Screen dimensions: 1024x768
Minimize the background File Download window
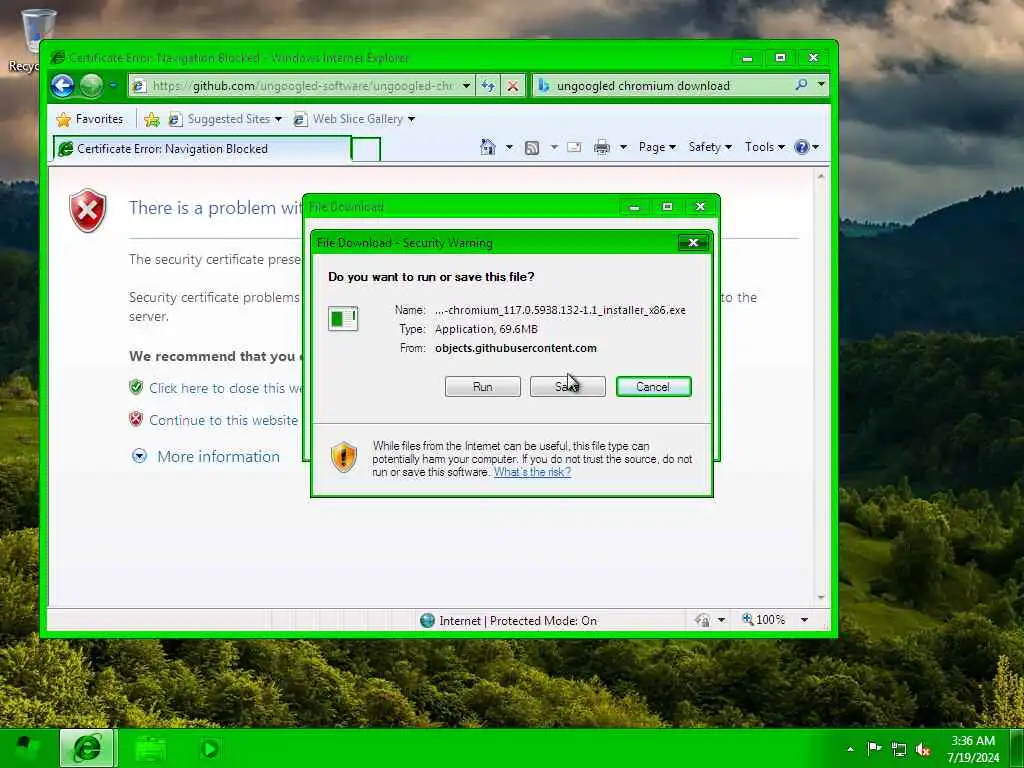click(x=634, y=207)
